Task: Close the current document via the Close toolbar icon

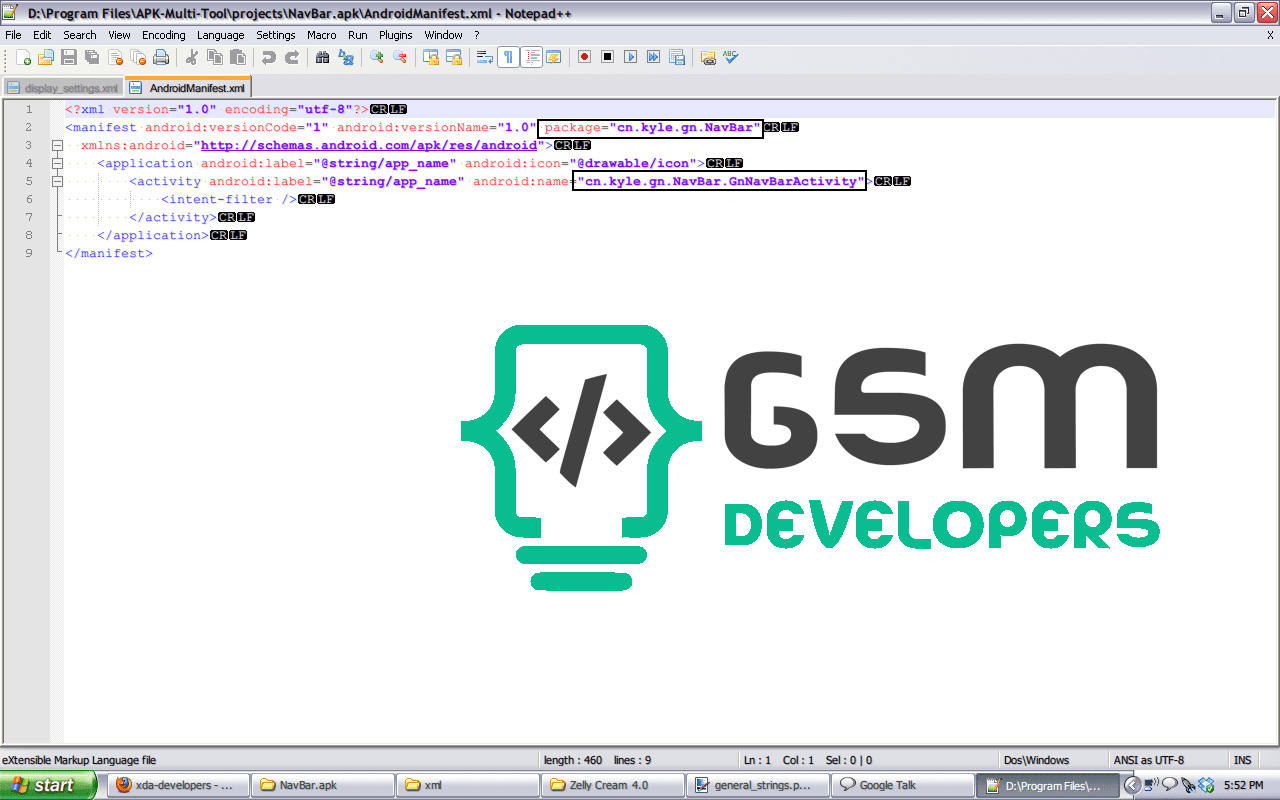Action: click(115, 57)
